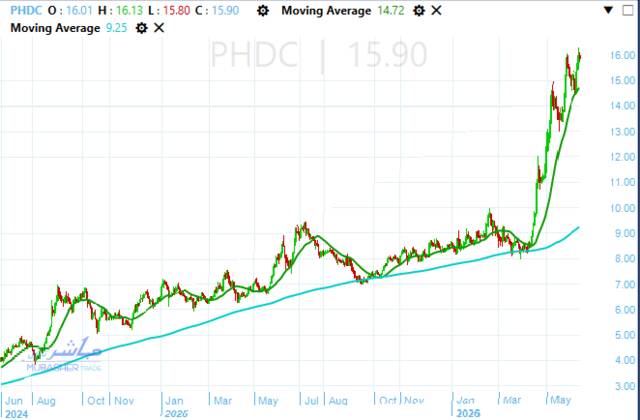Remove the Moving Average 9.25 indicator
The height and width of the screenshot is (420, 640).
click(x=159, y=28)
